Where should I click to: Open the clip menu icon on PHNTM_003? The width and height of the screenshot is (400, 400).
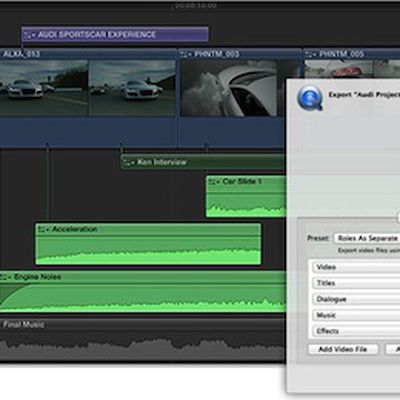coord(186,54)
